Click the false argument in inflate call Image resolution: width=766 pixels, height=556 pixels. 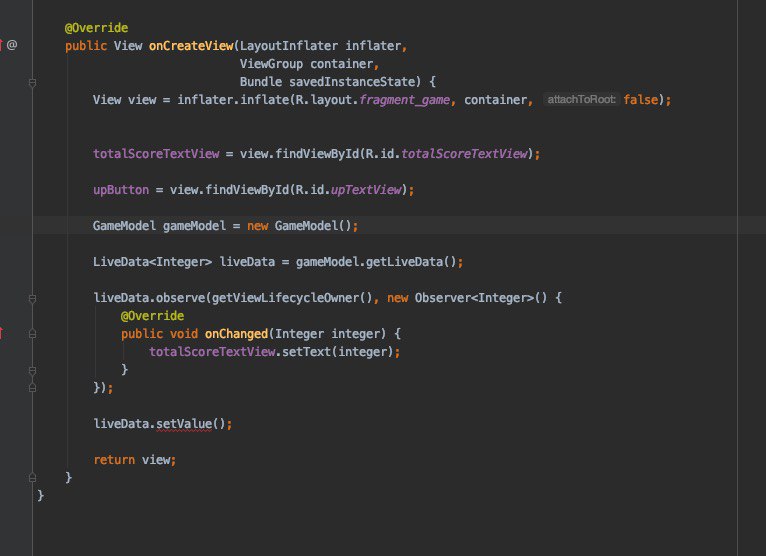pos(640,100)
